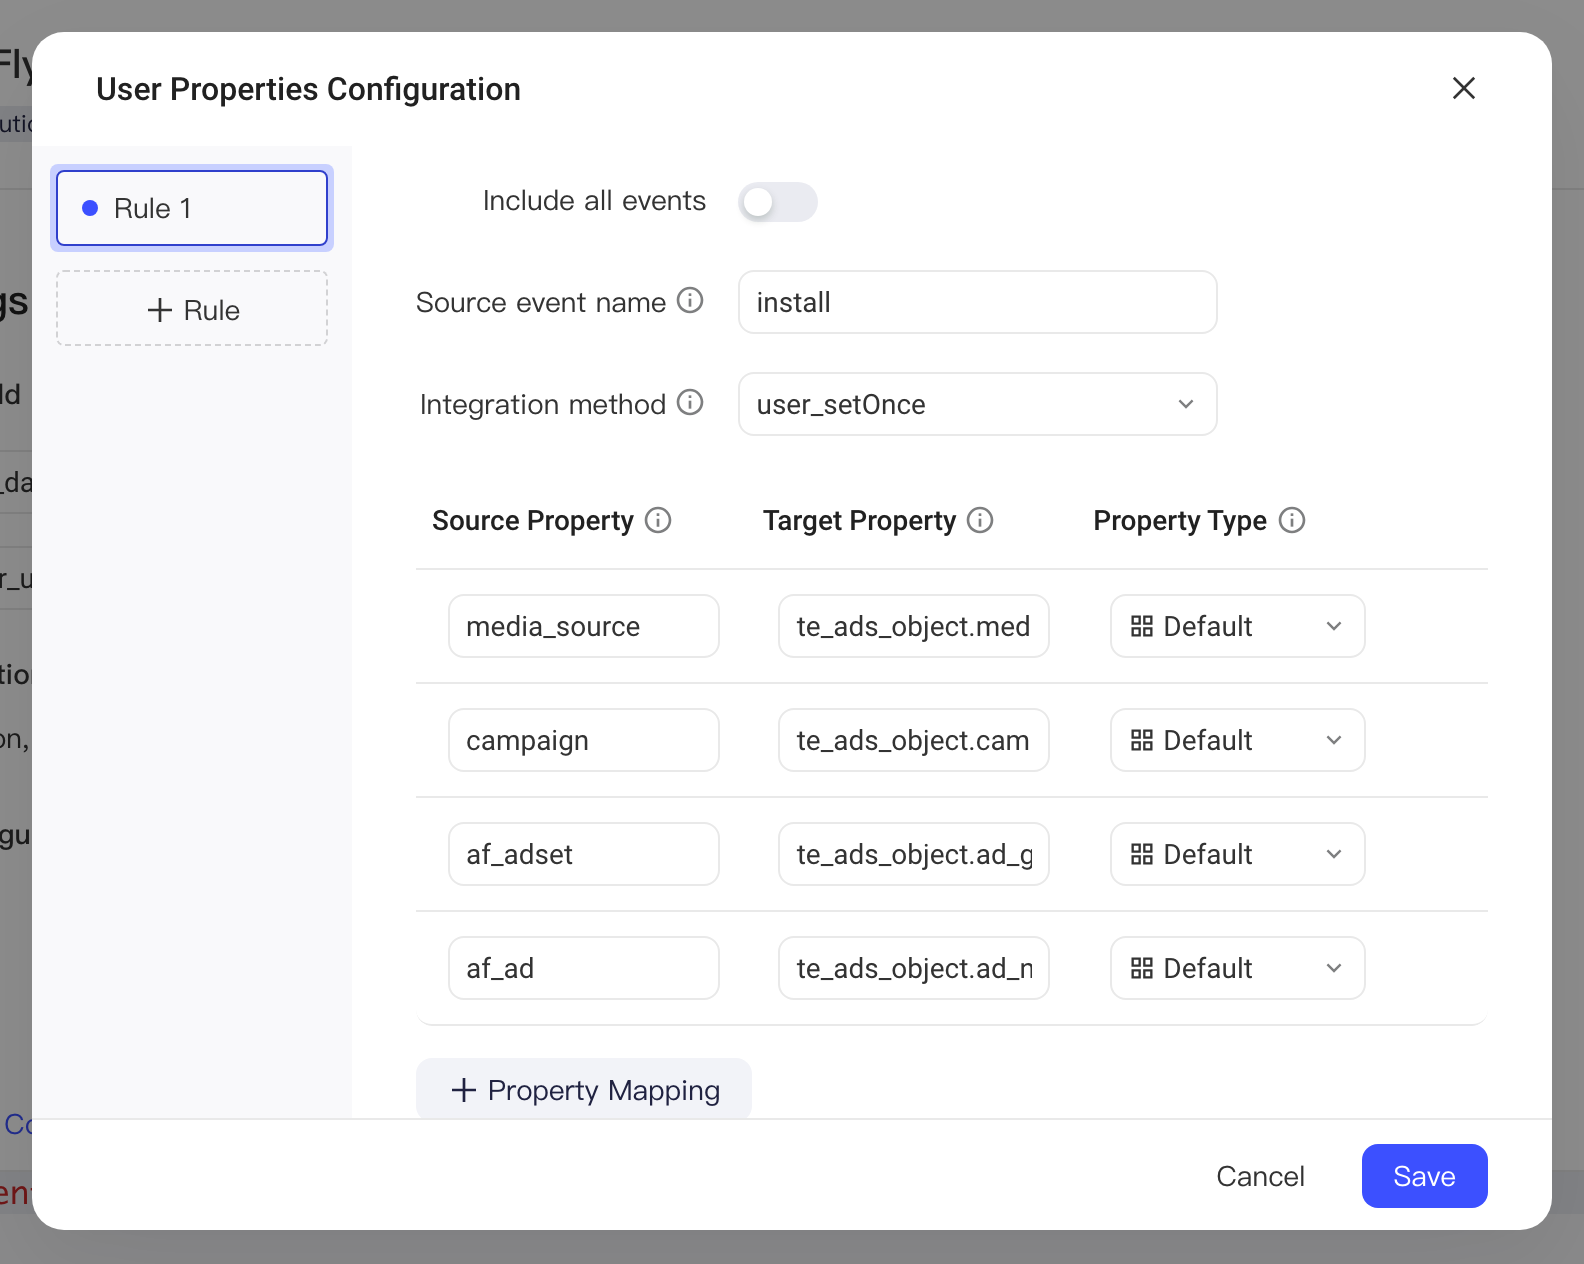Click info icon beside Source event name

coord(690,300)
